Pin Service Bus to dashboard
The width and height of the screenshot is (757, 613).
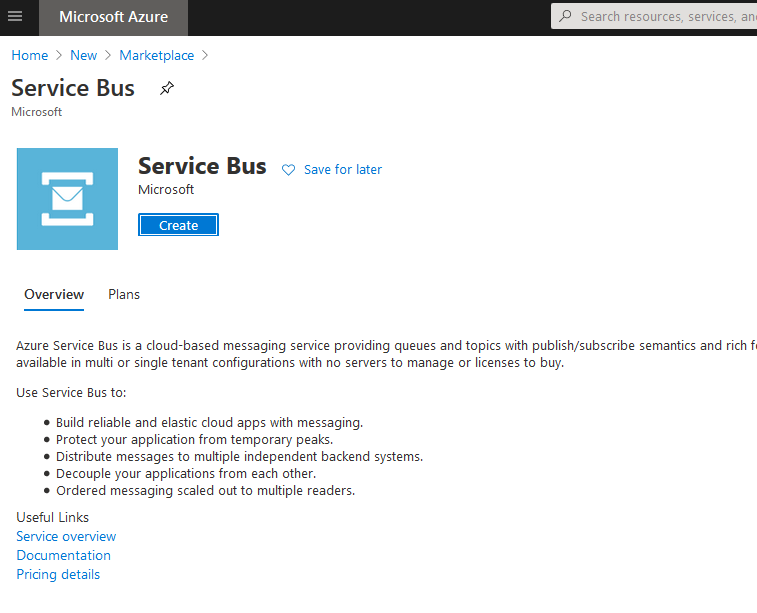coord(167,88)
